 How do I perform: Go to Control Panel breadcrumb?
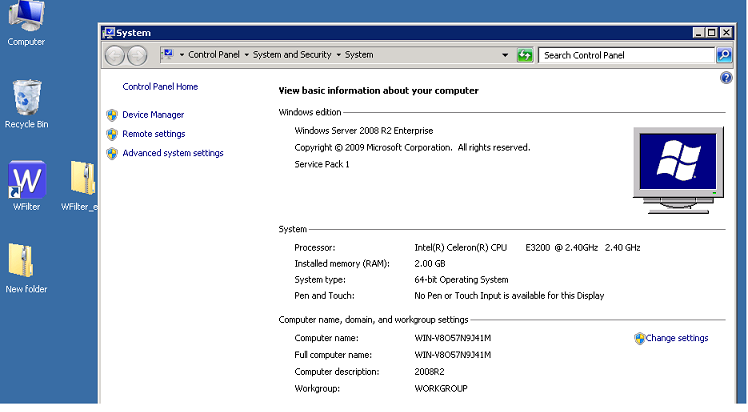pyautogui.click(x=213, y=55)
